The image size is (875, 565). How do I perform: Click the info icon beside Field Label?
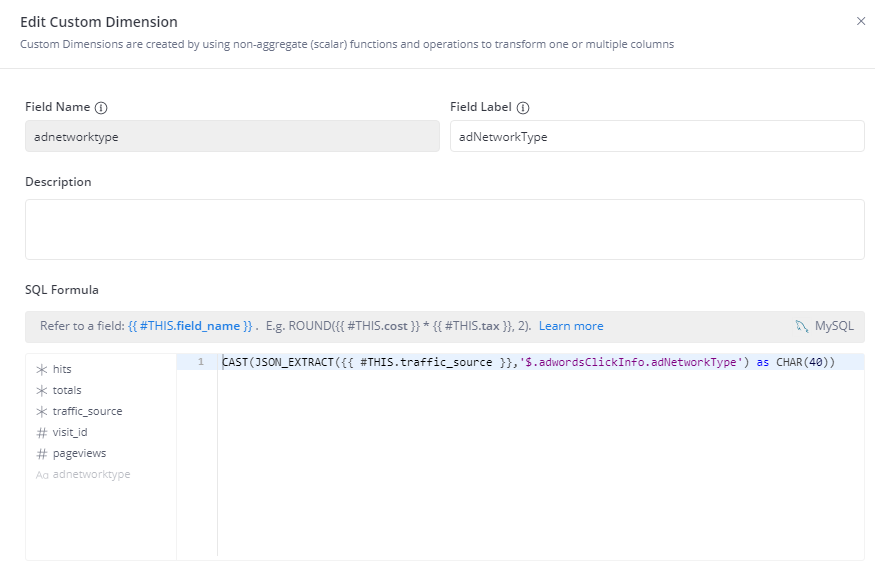(523, 108)
